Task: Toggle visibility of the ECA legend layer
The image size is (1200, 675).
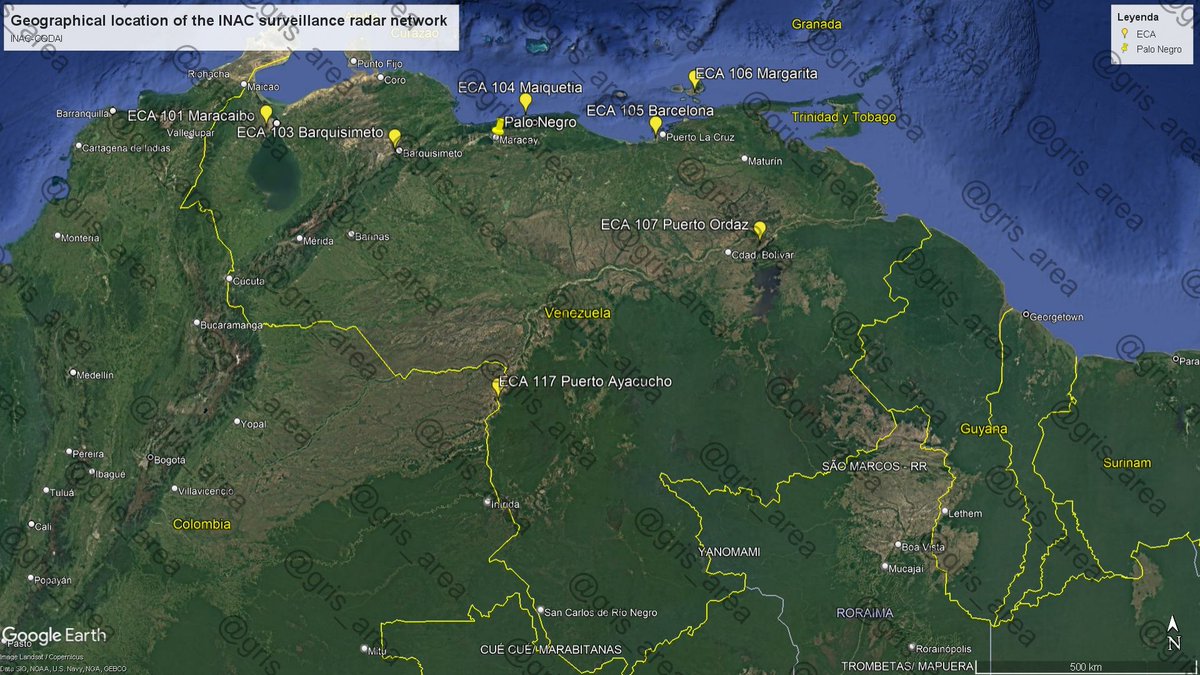Action: [x=1147, y=33]
